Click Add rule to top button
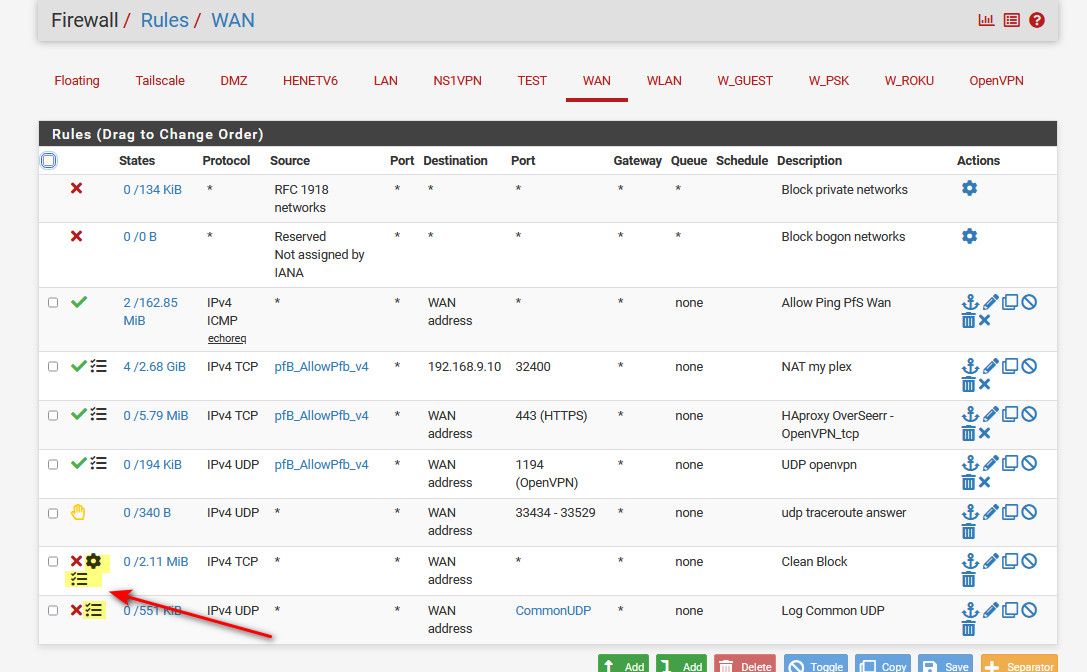 623,664
